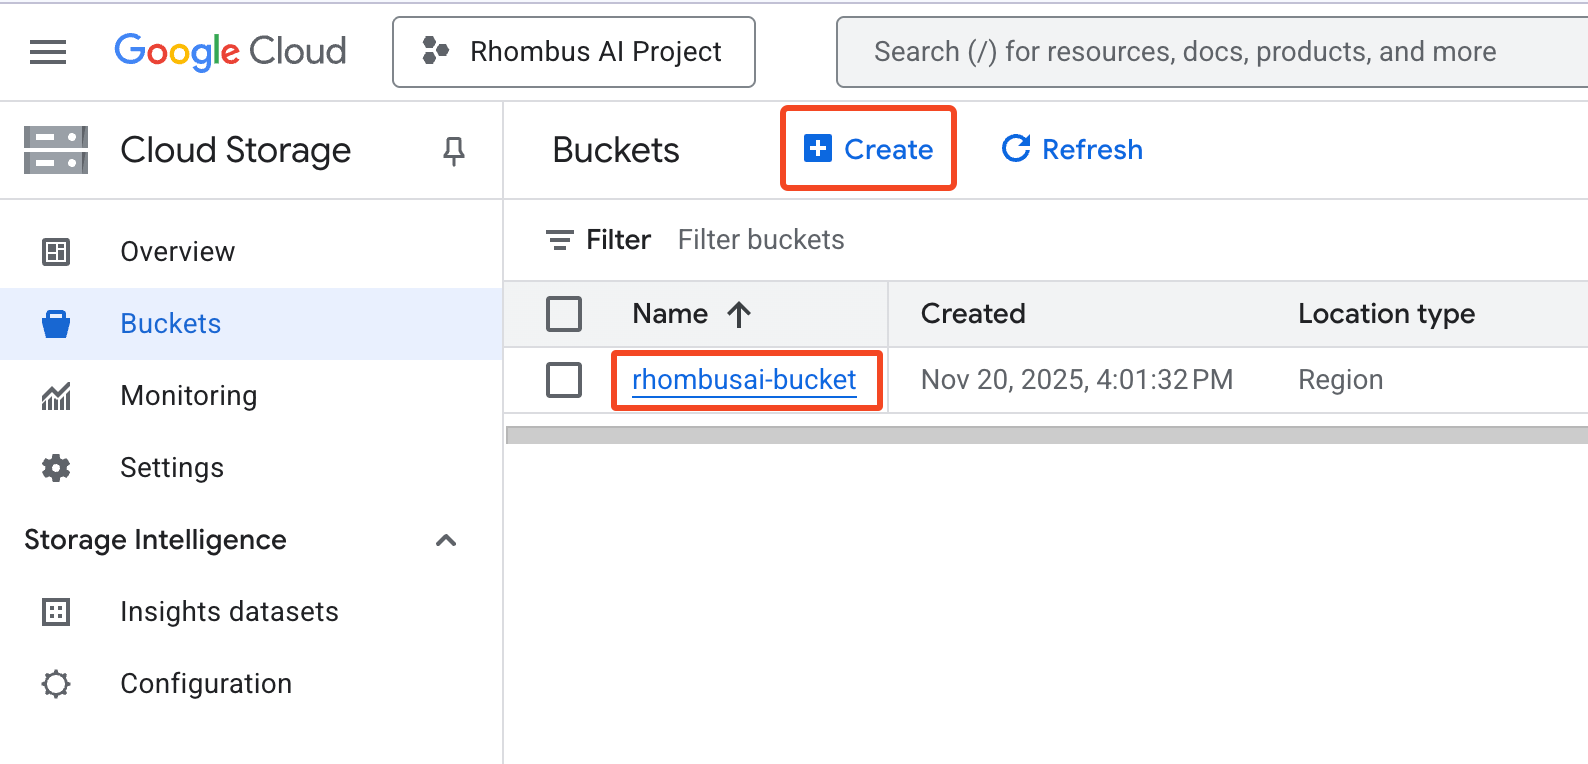
Task: Click the Insights datasets grid icon
Action: coord(56,612)
